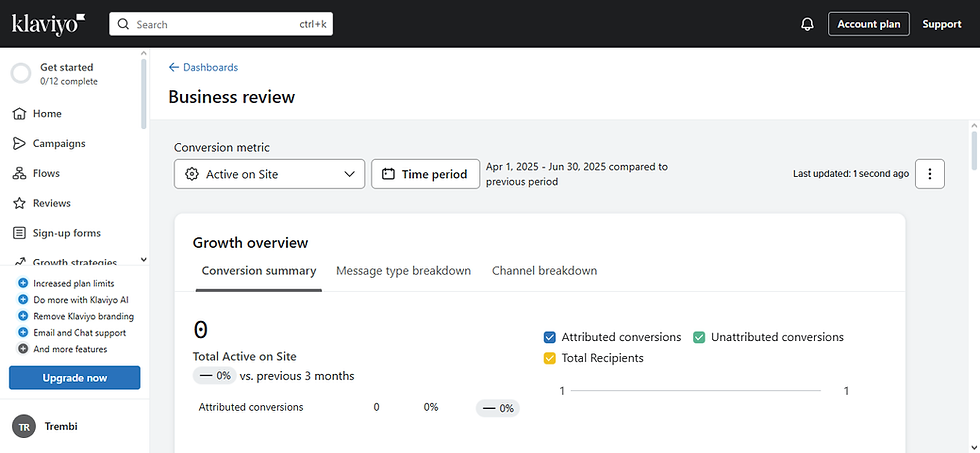This screenshot has height=453, width=980.
Task: Uncheck Unattributed conversions checkbox
Action: click(699, 337)
